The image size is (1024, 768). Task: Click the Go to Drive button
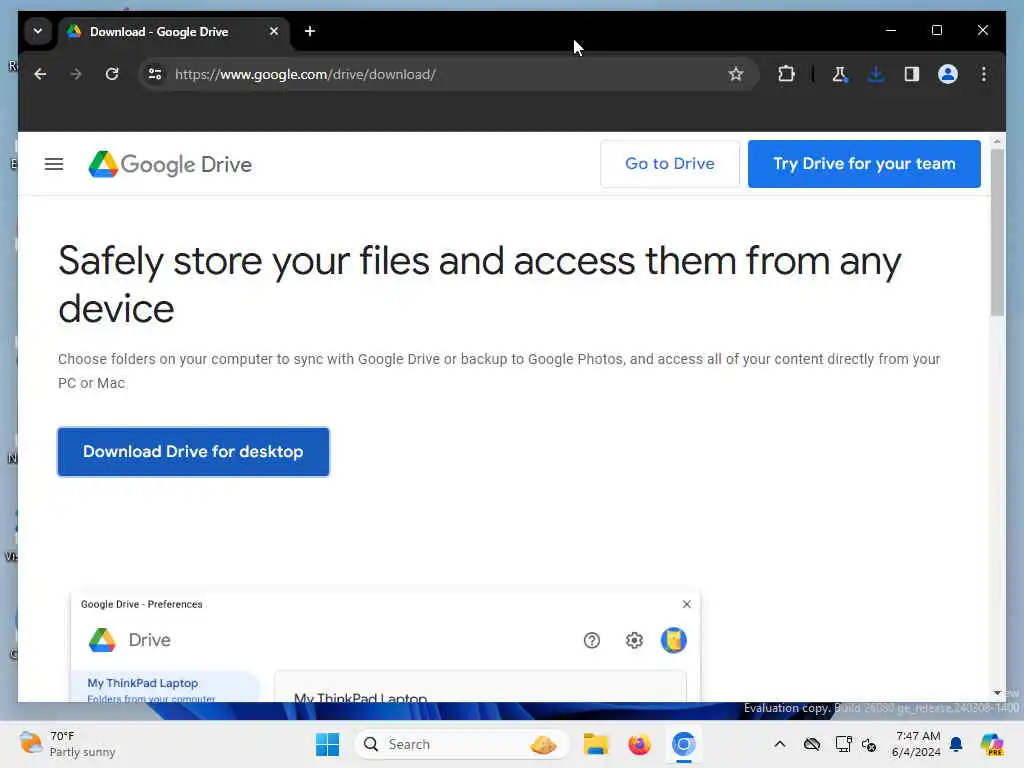click(670, 164)
